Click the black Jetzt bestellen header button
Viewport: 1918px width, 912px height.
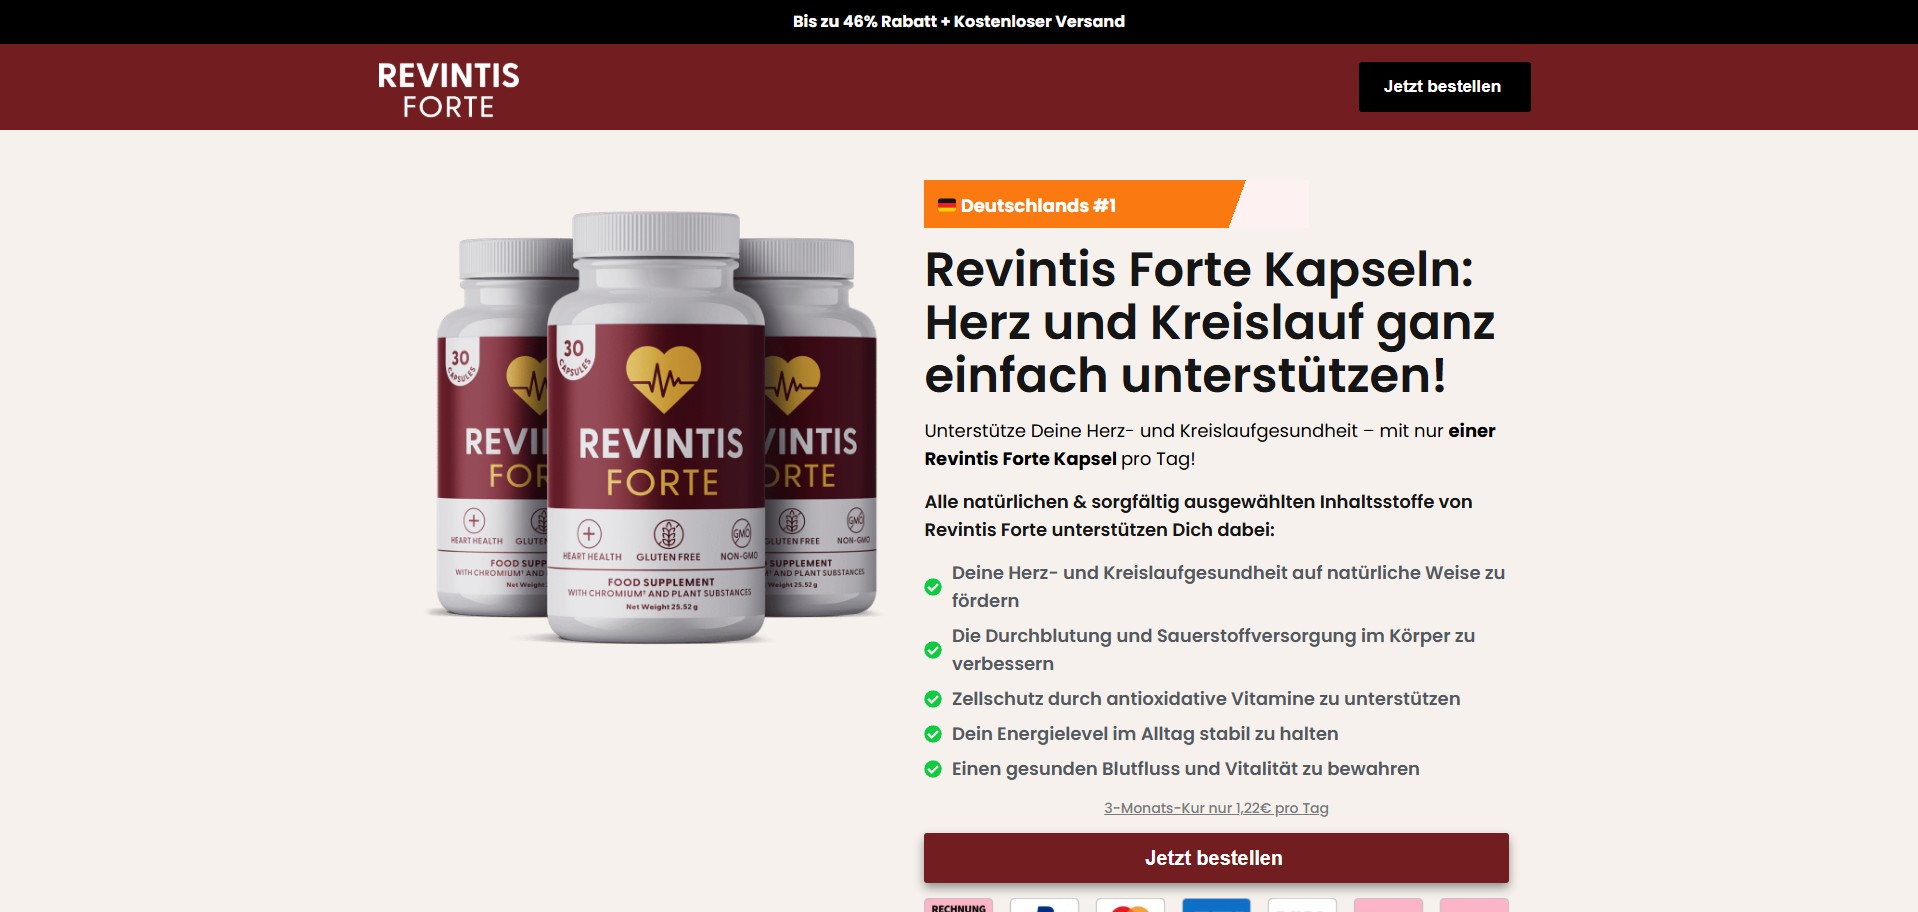1444,87
